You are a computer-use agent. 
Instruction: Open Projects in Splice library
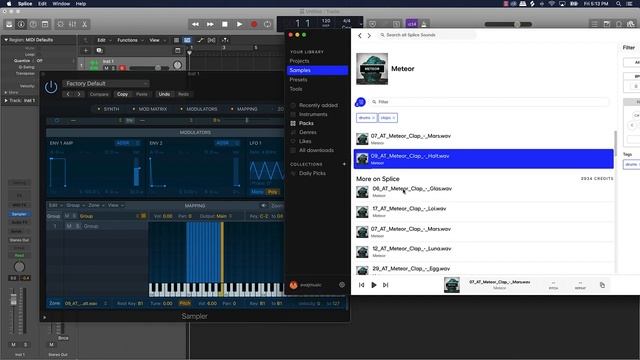(299, 61)
